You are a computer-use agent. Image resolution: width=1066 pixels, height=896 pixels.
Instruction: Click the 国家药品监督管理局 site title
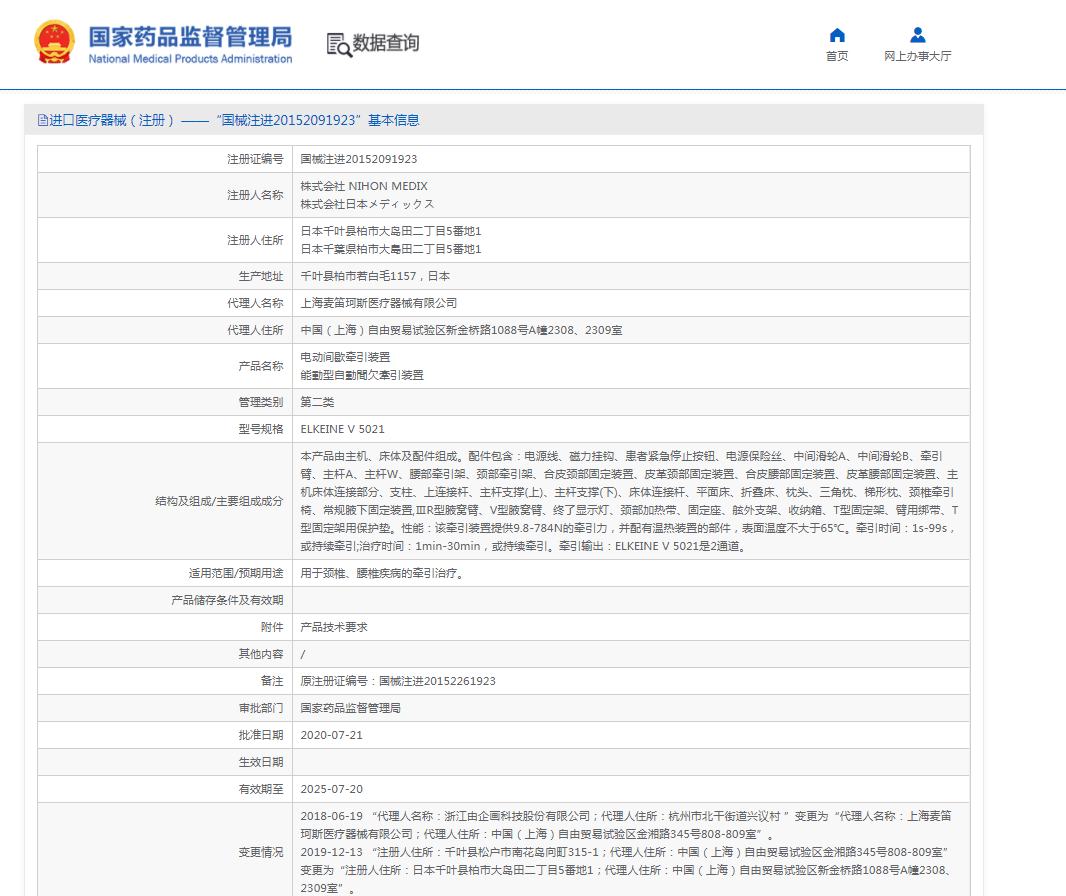[190, 37]
